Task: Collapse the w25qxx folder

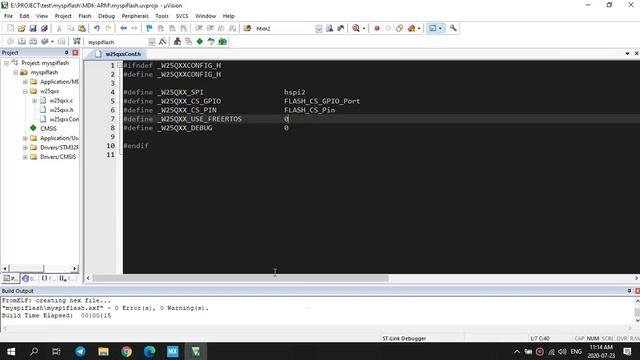Action: [25, 91]
